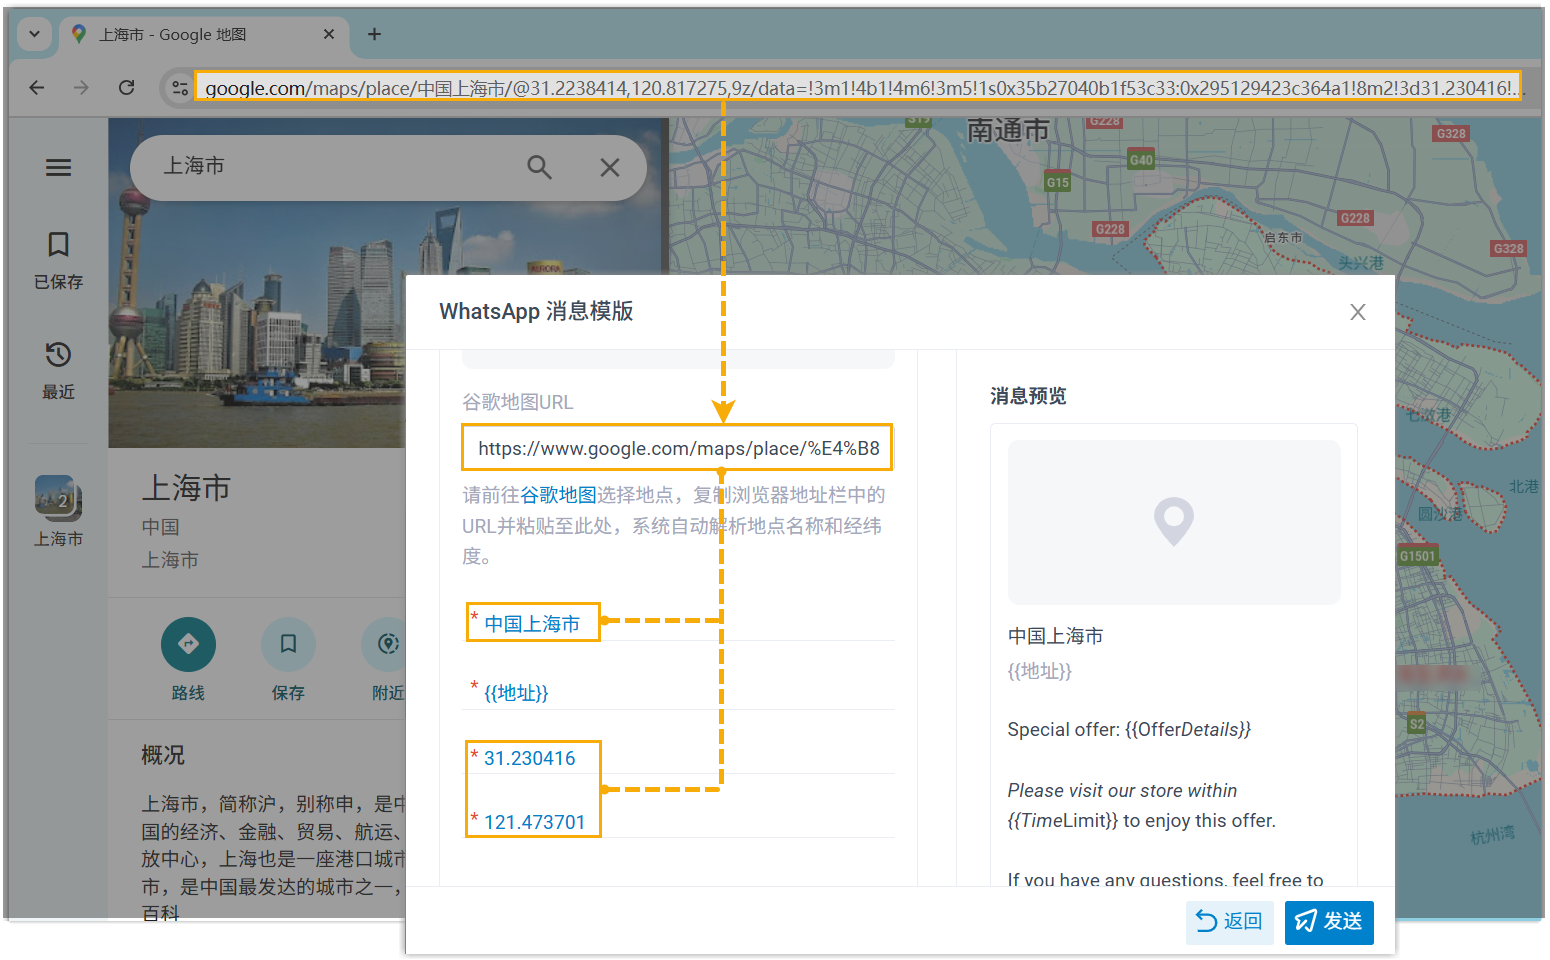Viewport: 1550px width, 960px height.
Task: Open the 最近 recent history icon
Action: (58, 355)
